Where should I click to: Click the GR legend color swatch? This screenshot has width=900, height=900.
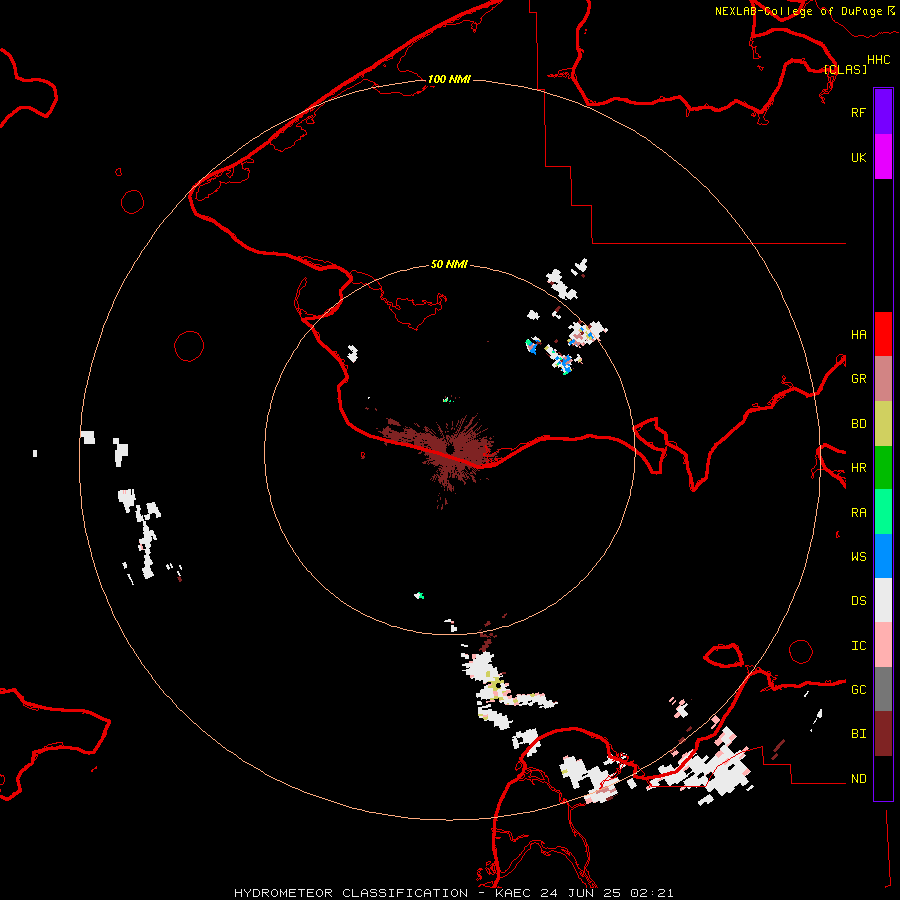point(883,379)
